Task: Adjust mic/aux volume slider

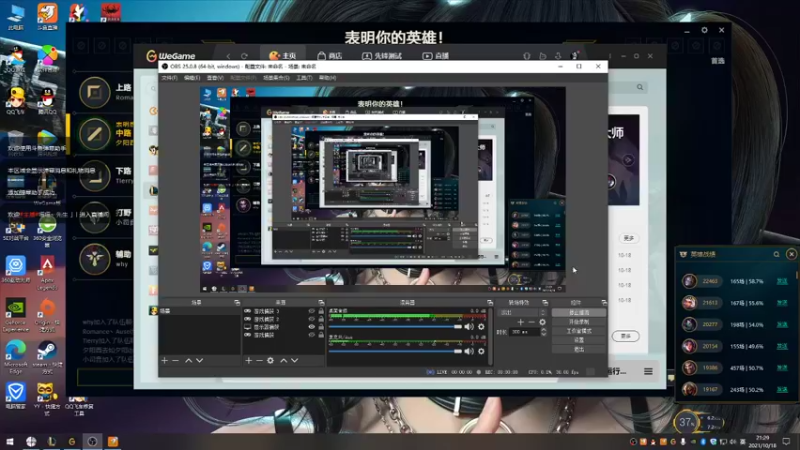Action: (395, 351)
